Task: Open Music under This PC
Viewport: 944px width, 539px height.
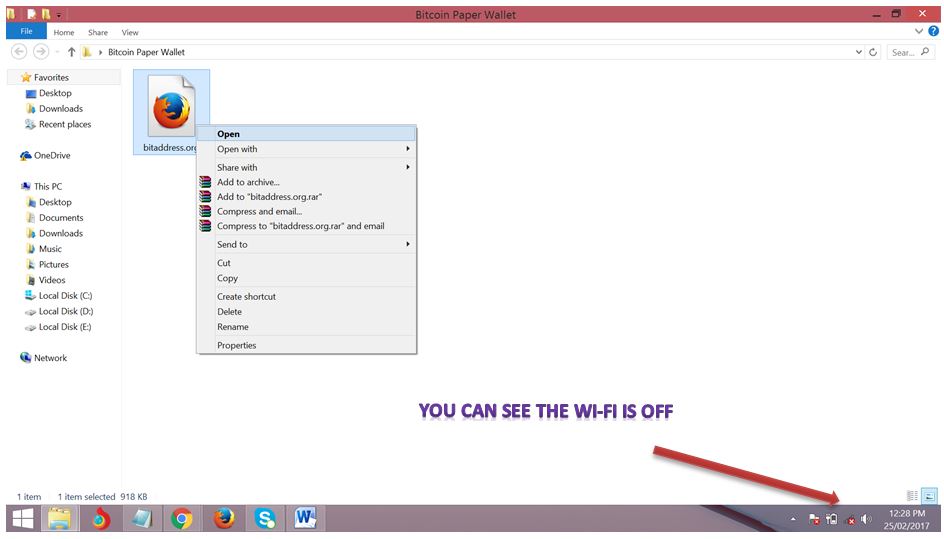Action: pos(50,249)
